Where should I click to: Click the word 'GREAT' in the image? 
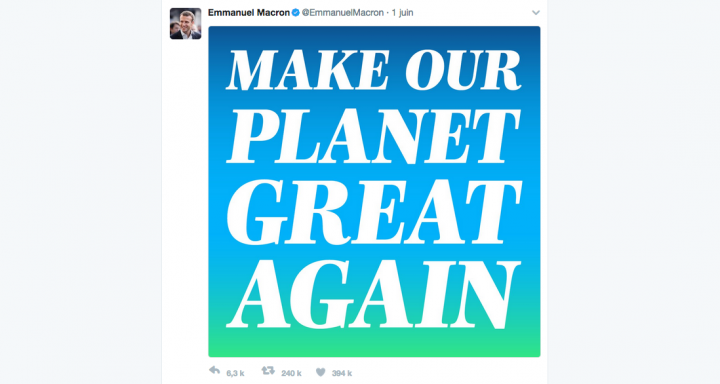[x=375, y=212]
